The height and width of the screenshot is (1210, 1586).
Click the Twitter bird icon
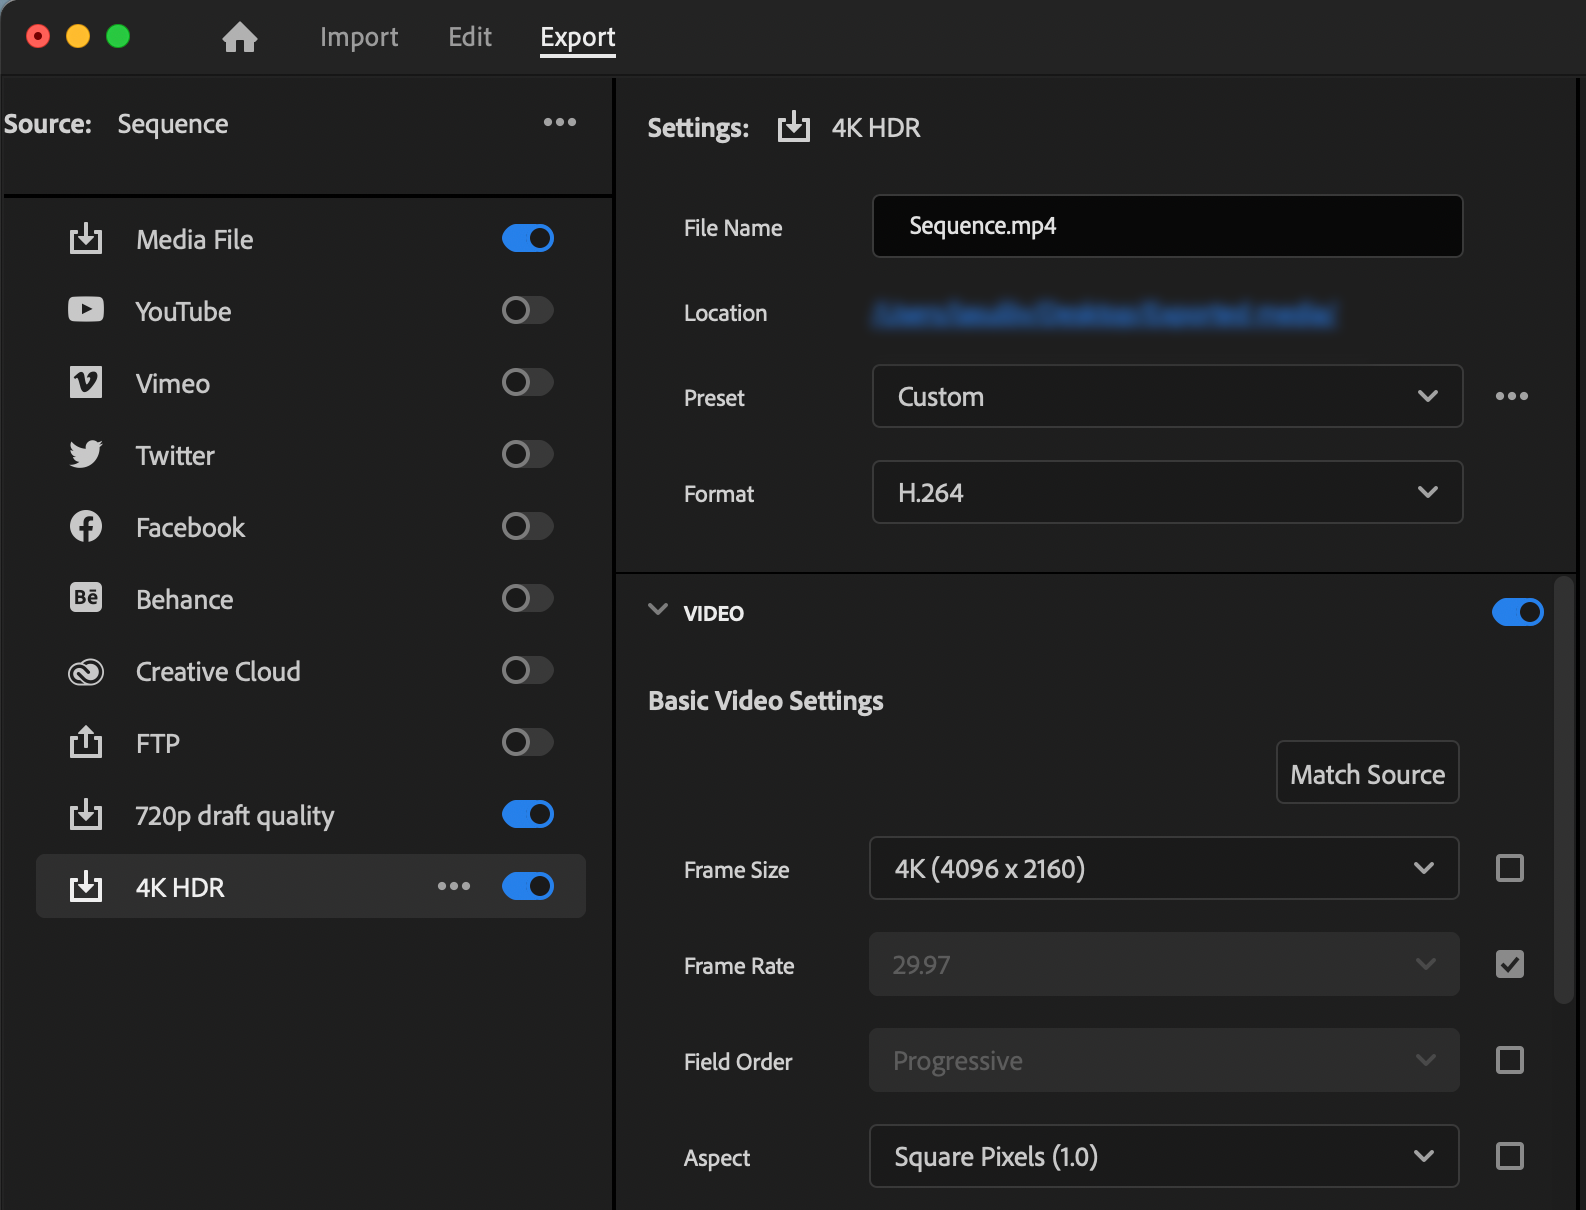(86, 454)
